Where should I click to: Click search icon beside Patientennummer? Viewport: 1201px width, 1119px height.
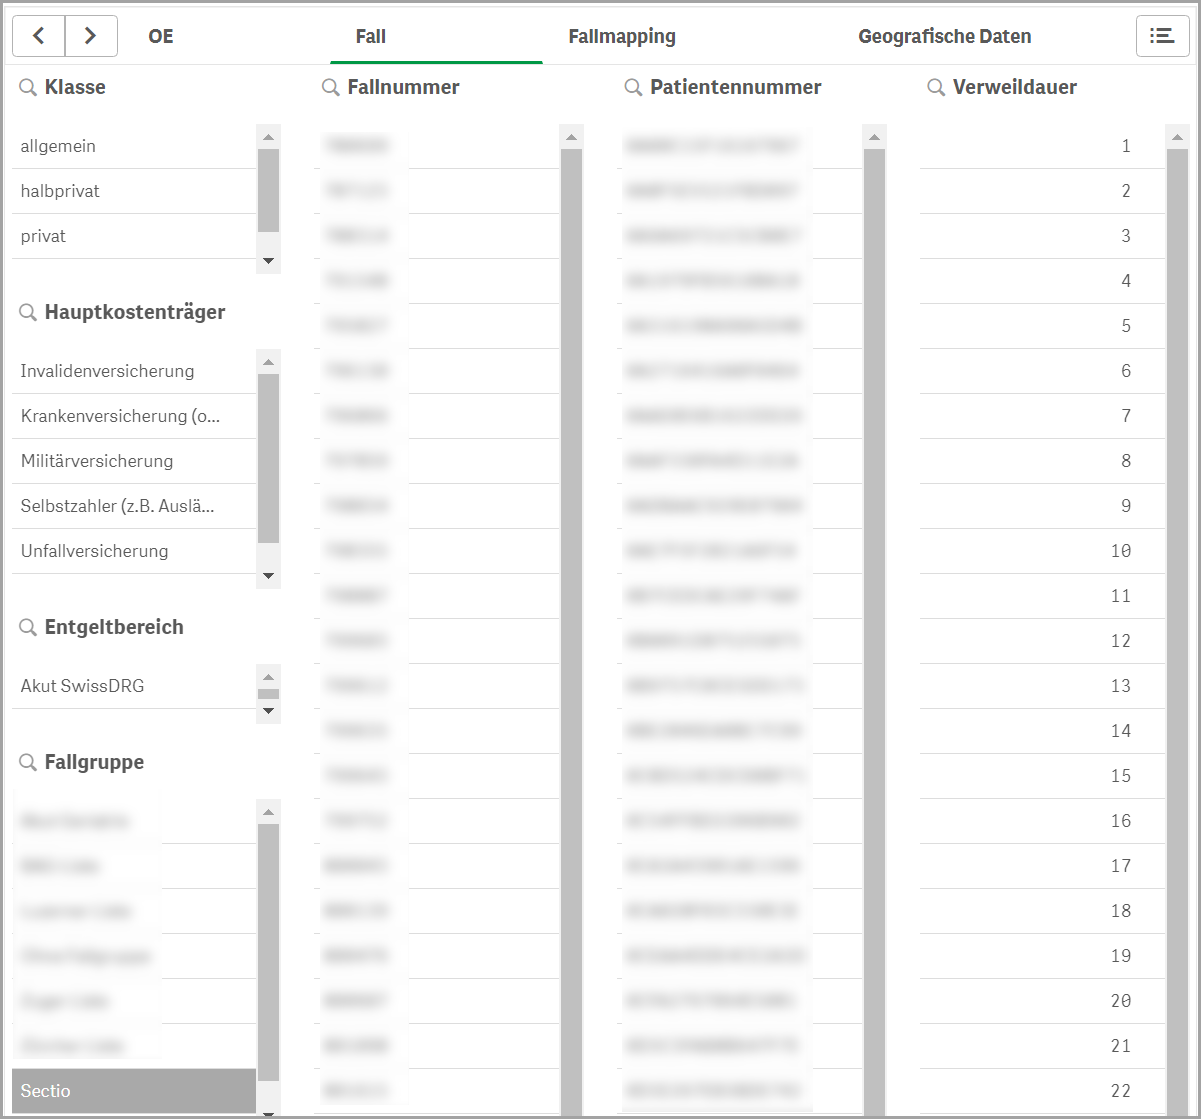click(x=633, y=88)
